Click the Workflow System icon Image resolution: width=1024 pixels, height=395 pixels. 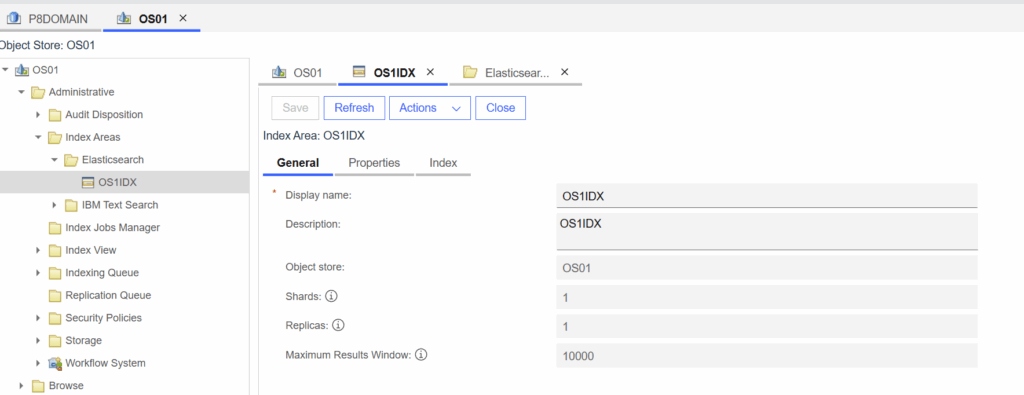55,363
